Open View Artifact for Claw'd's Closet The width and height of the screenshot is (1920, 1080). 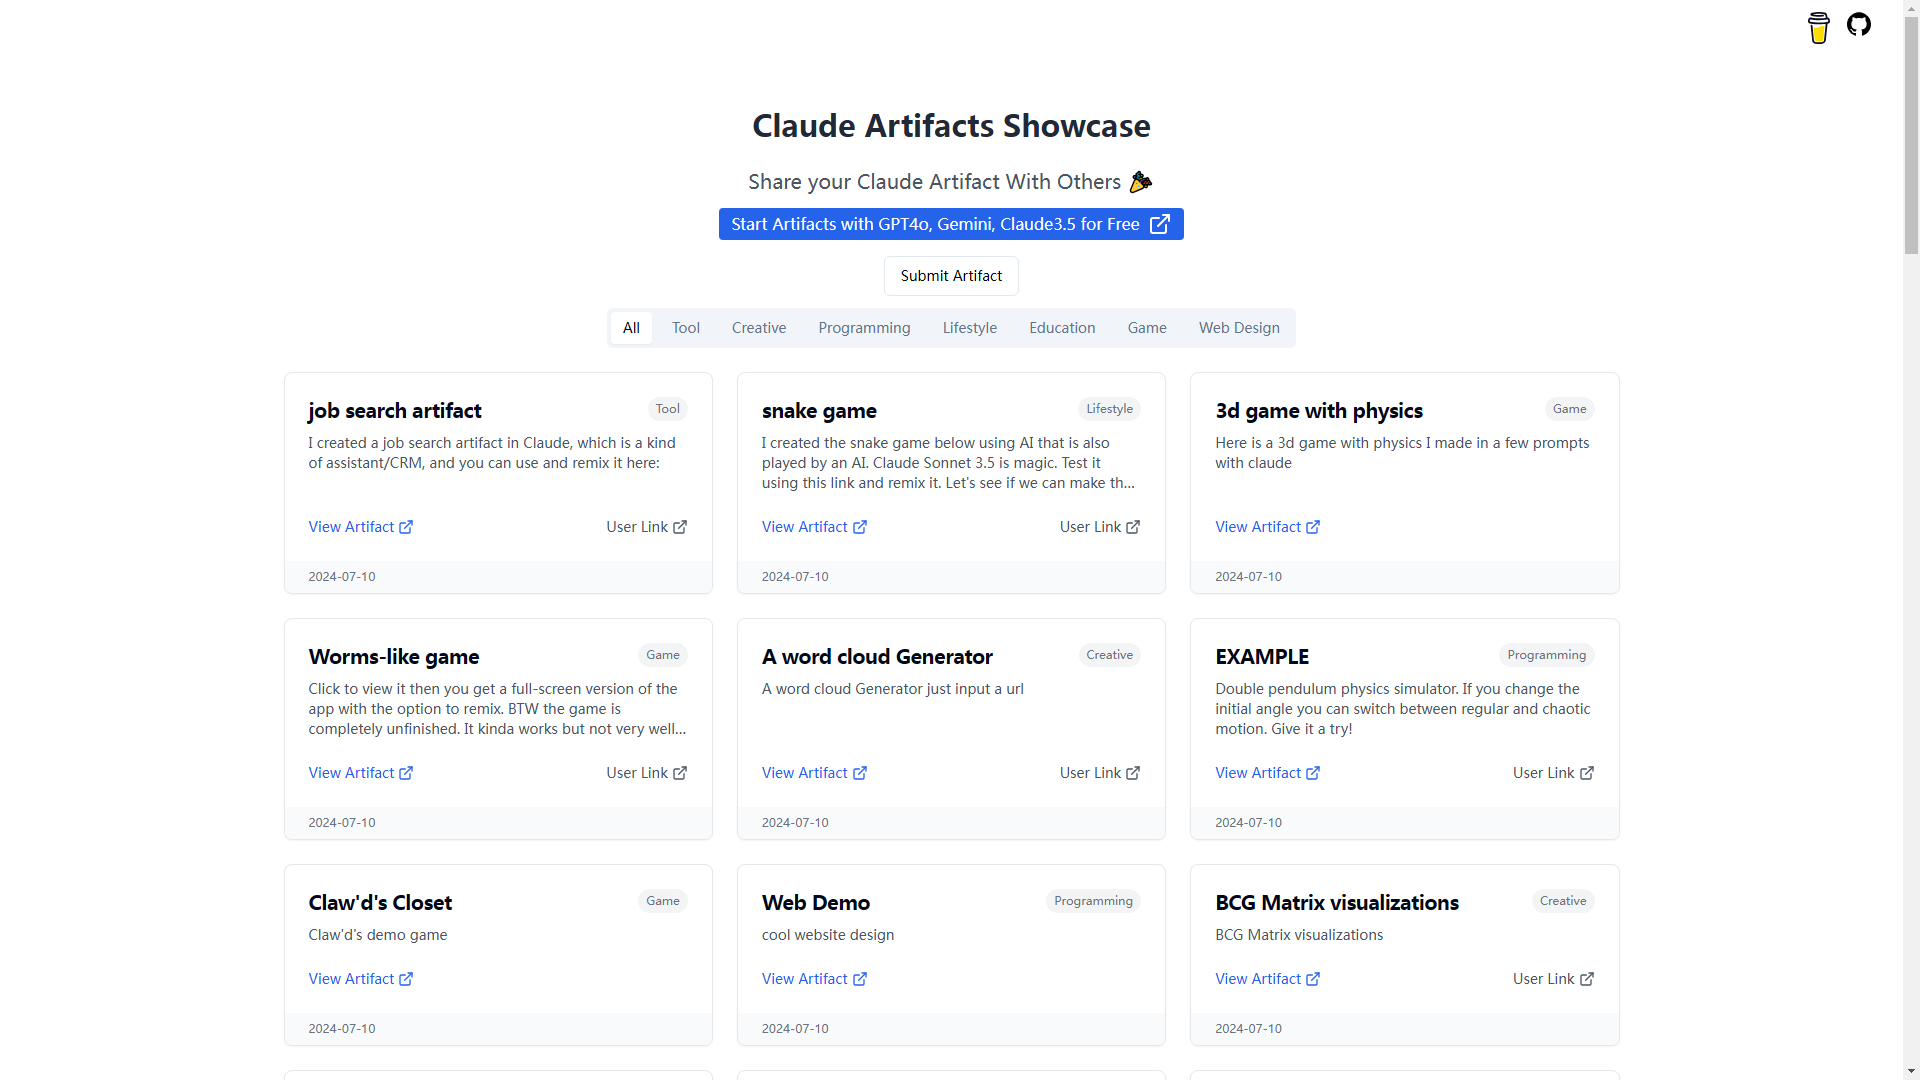coord(361,979)
